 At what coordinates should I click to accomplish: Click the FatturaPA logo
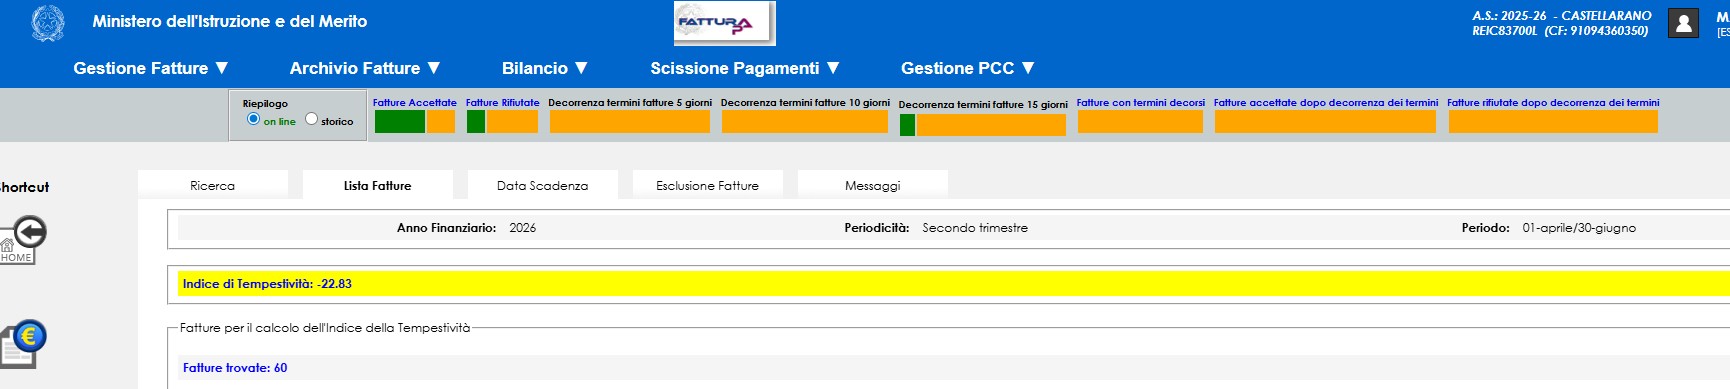click(725, 23)
